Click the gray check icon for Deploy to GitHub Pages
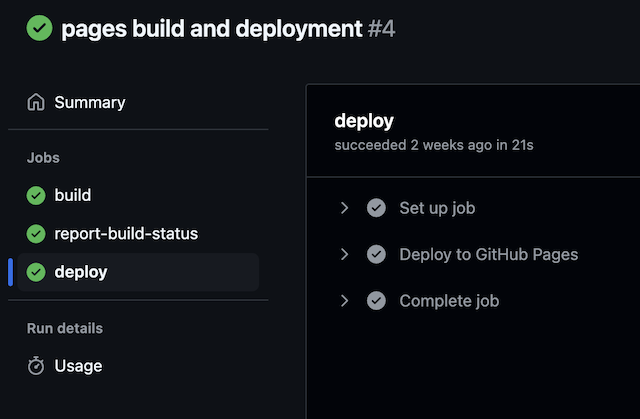Screen dimensions: 640x419 coord(376,255)
